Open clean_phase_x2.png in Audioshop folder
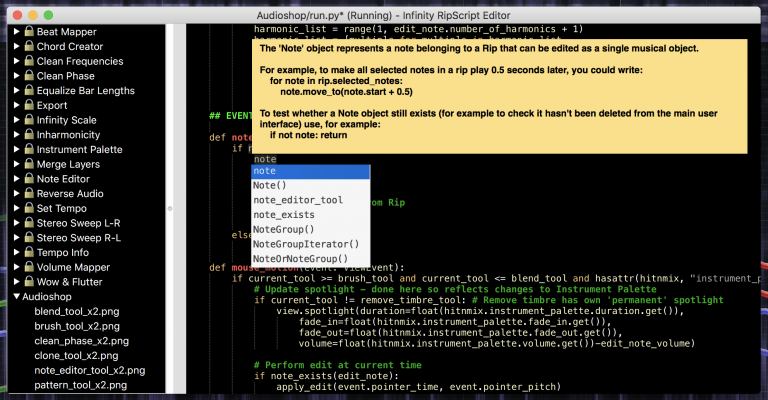The width and height of the screenshot is (768, 400). tap(81, 341)
